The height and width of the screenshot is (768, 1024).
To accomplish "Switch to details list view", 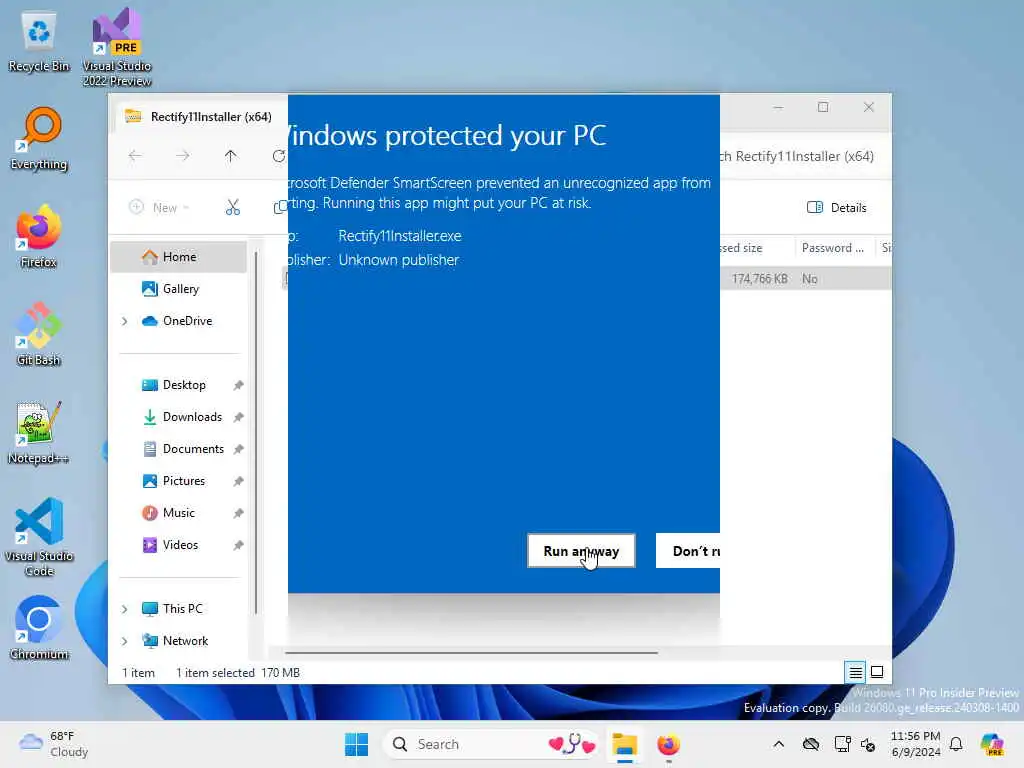I will coord(855,671).
